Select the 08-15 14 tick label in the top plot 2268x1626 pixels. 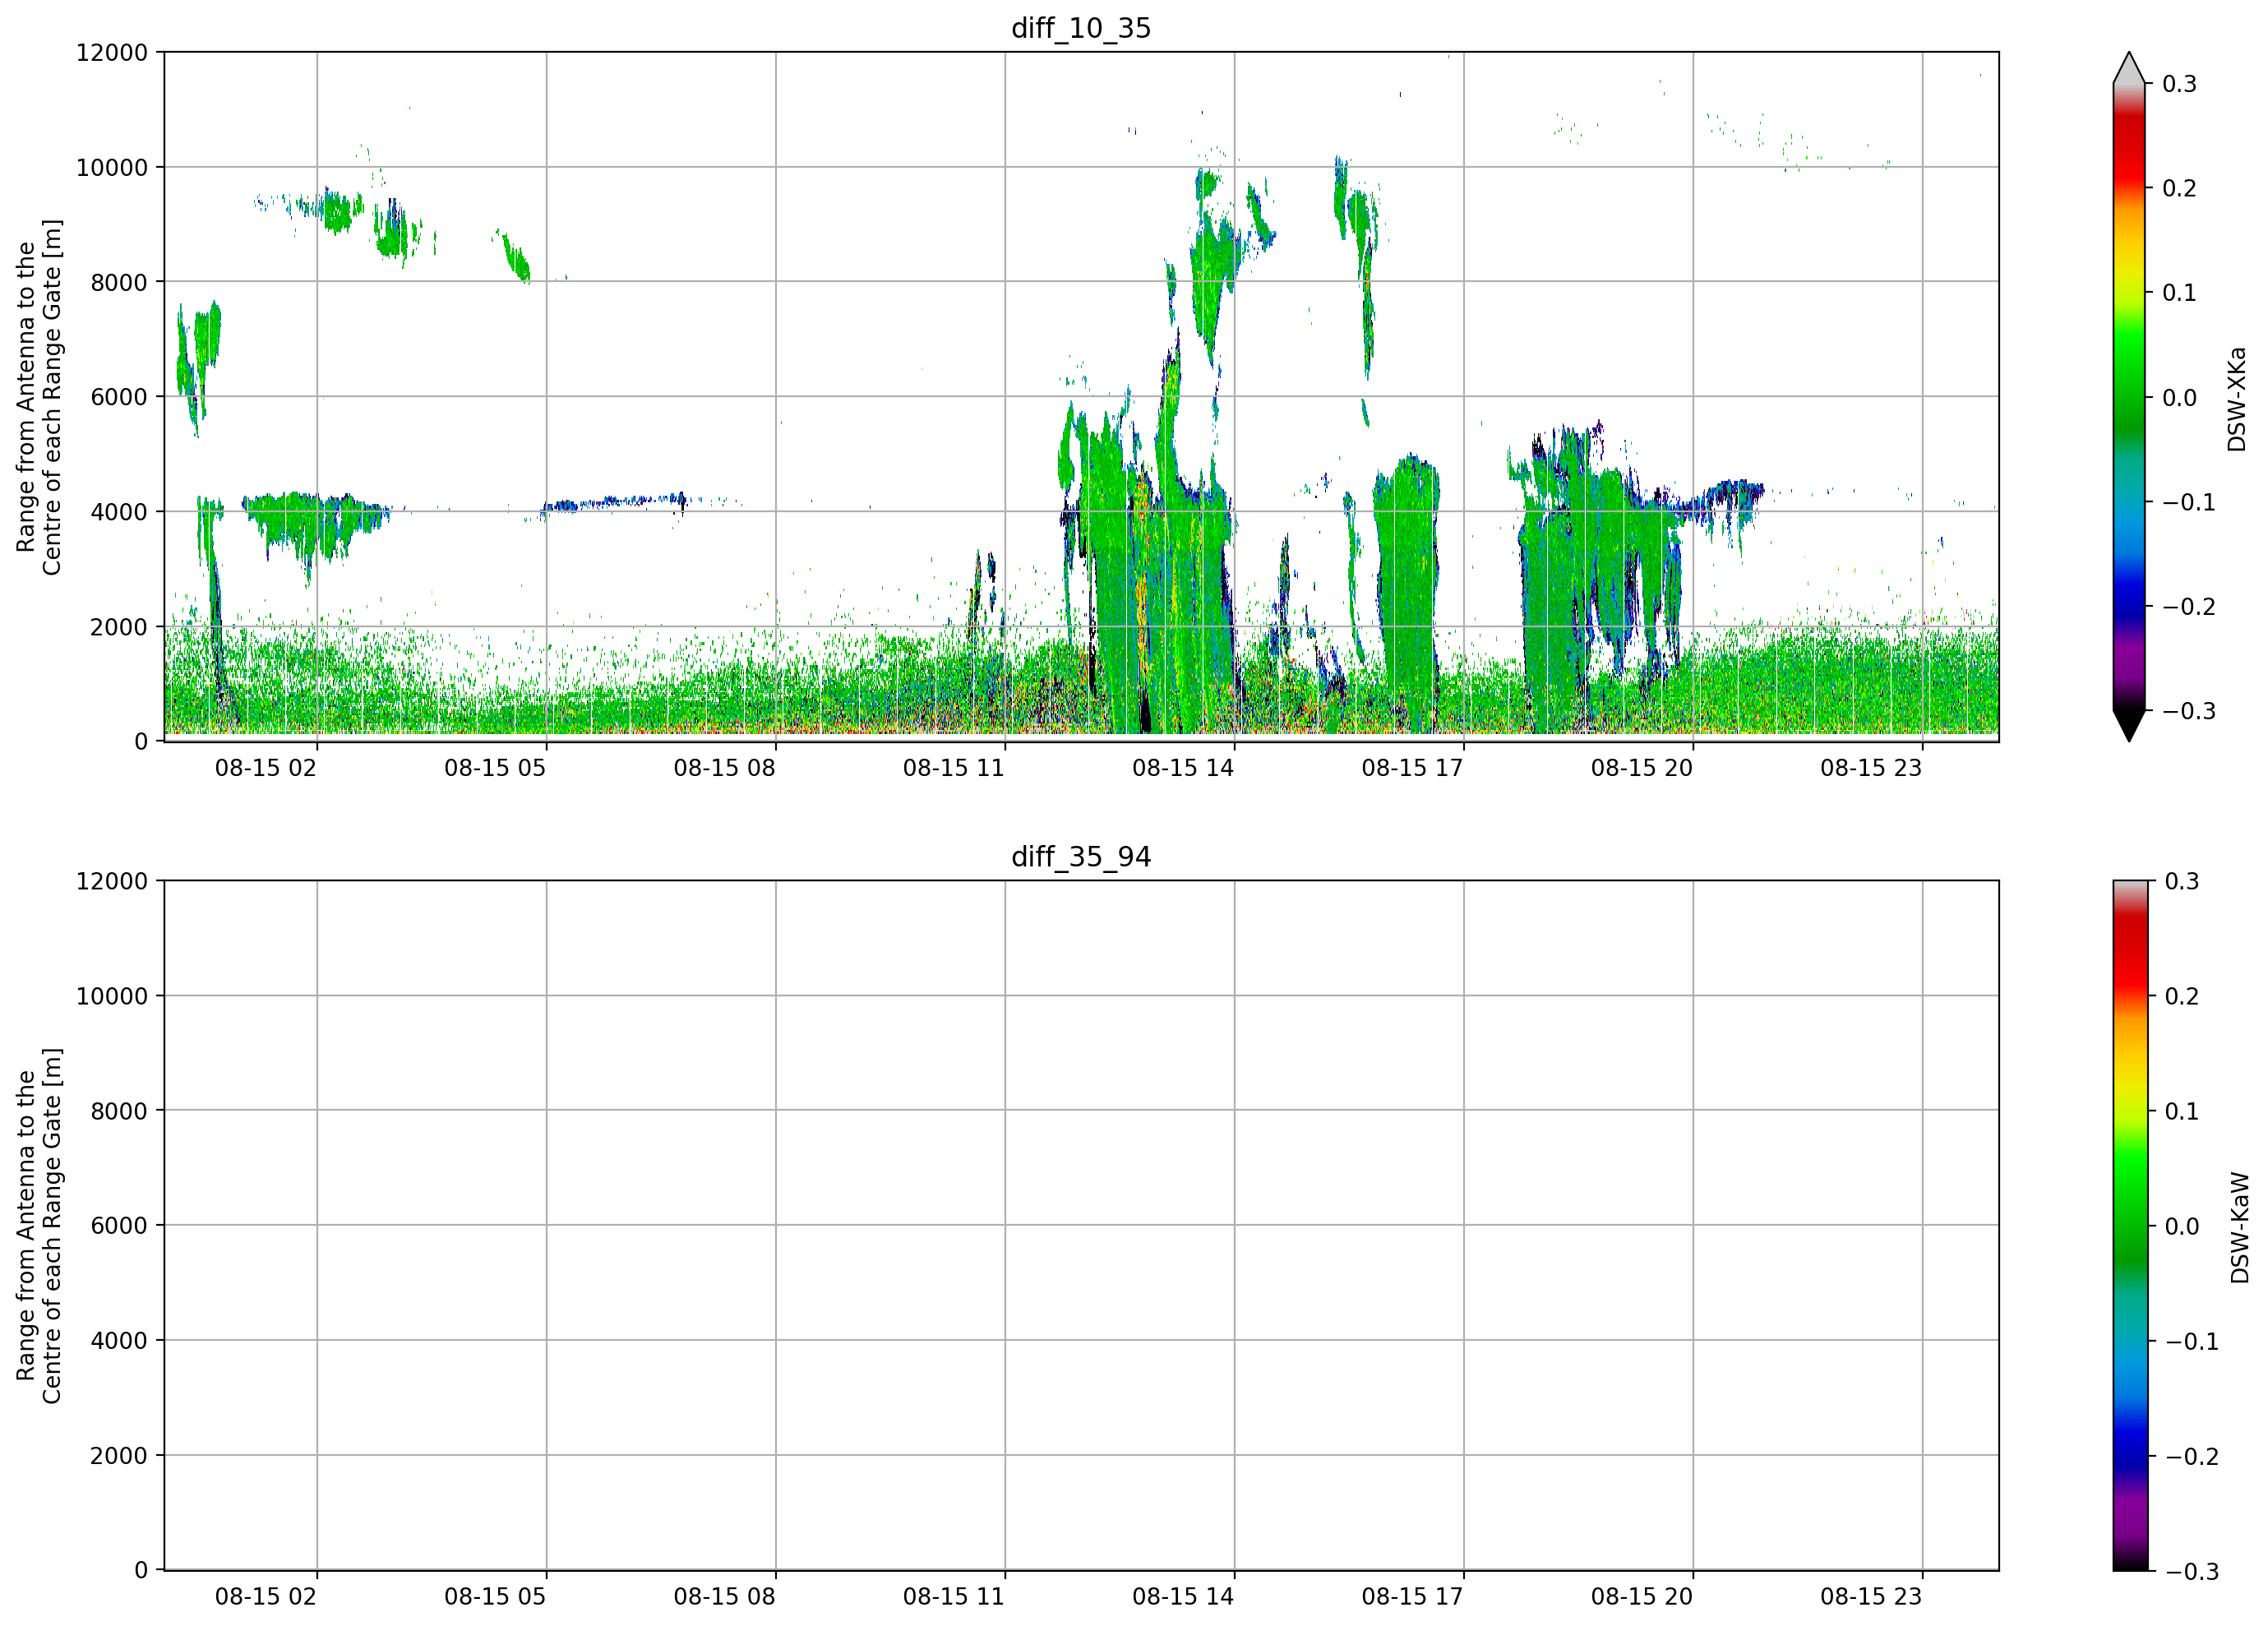(1183, 768)
